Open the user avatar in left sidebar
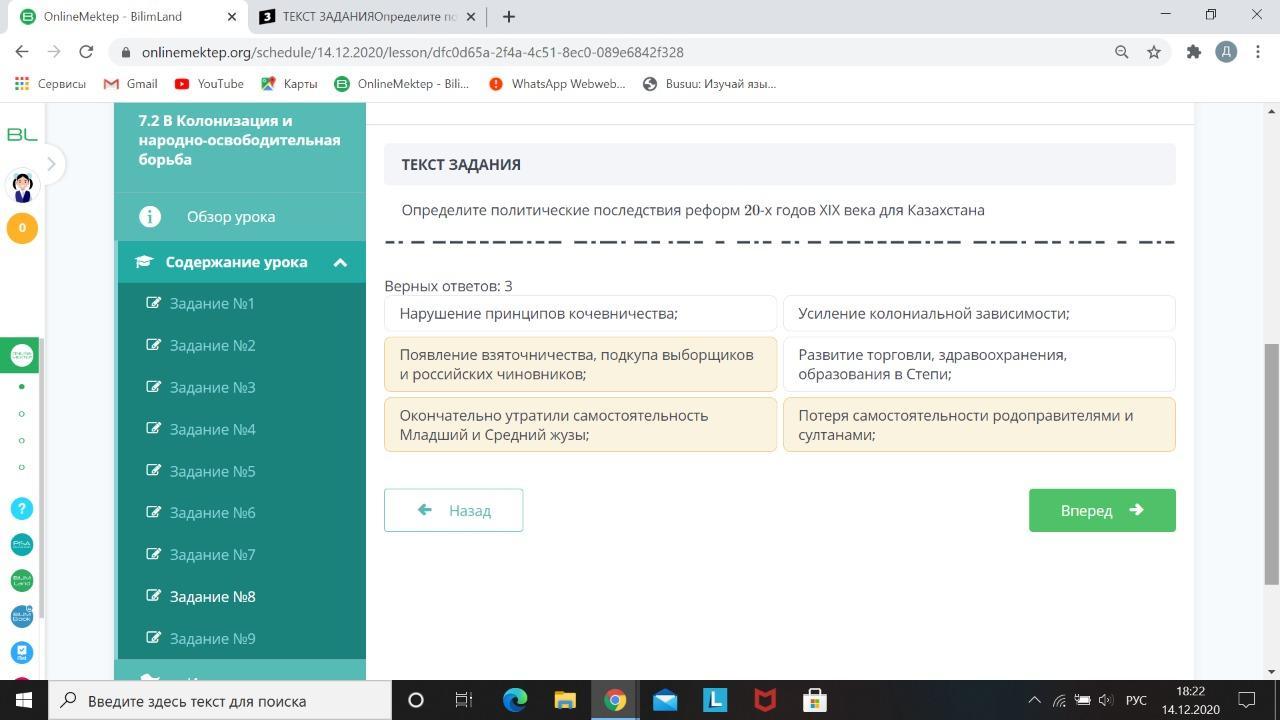Viewport: 1280px width, 720px height. [22, 185]
